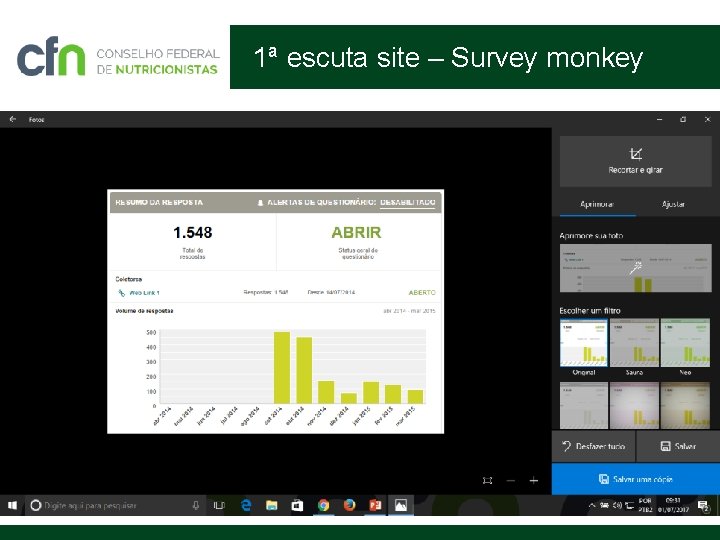Launch Firefox from the taskbar
Screen dimensions: 720x540
(x=349, y=505)
